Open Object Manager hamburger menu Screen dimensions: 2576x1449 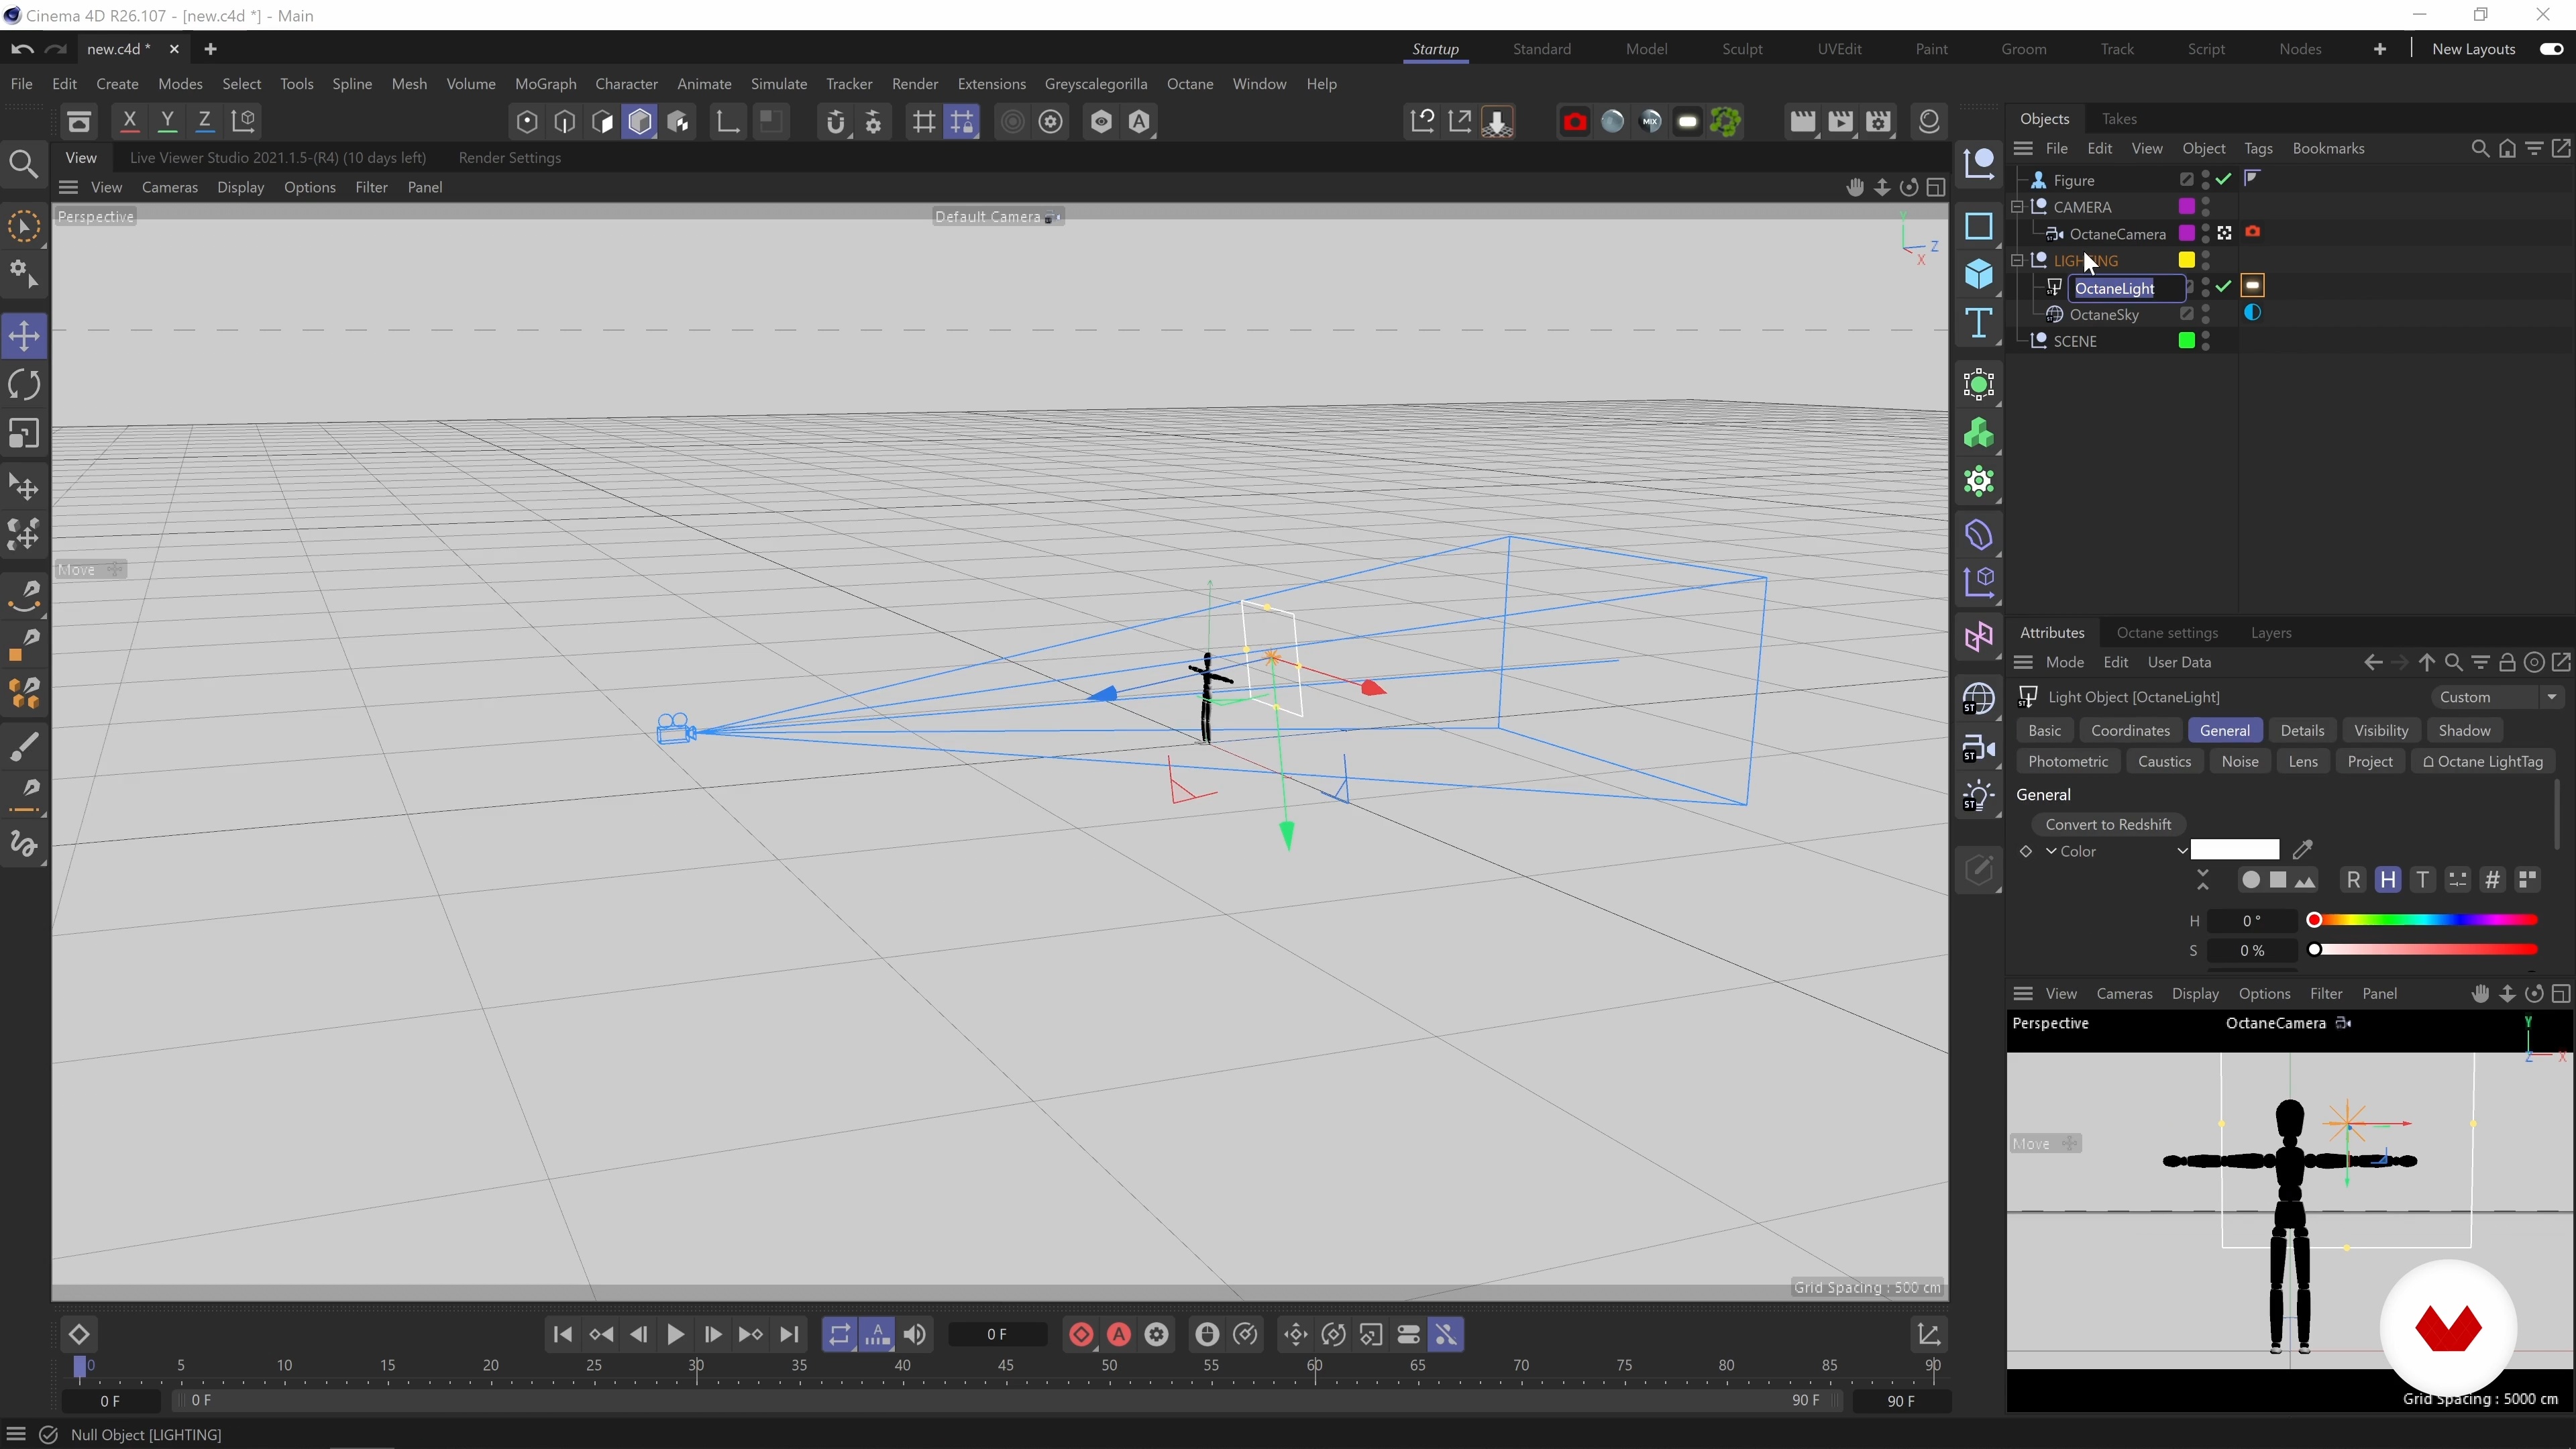2023,149
